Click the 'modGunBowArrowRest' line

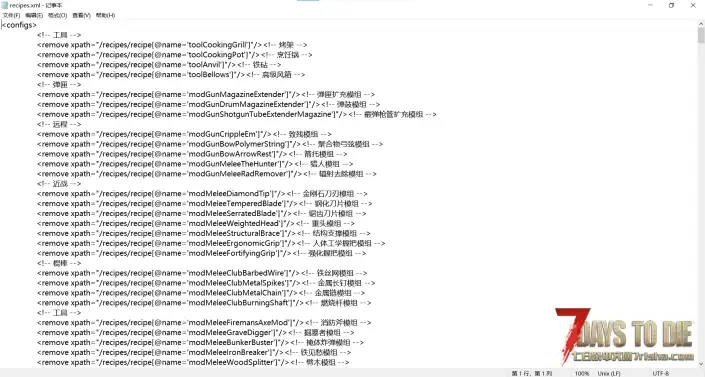point(192,154)
